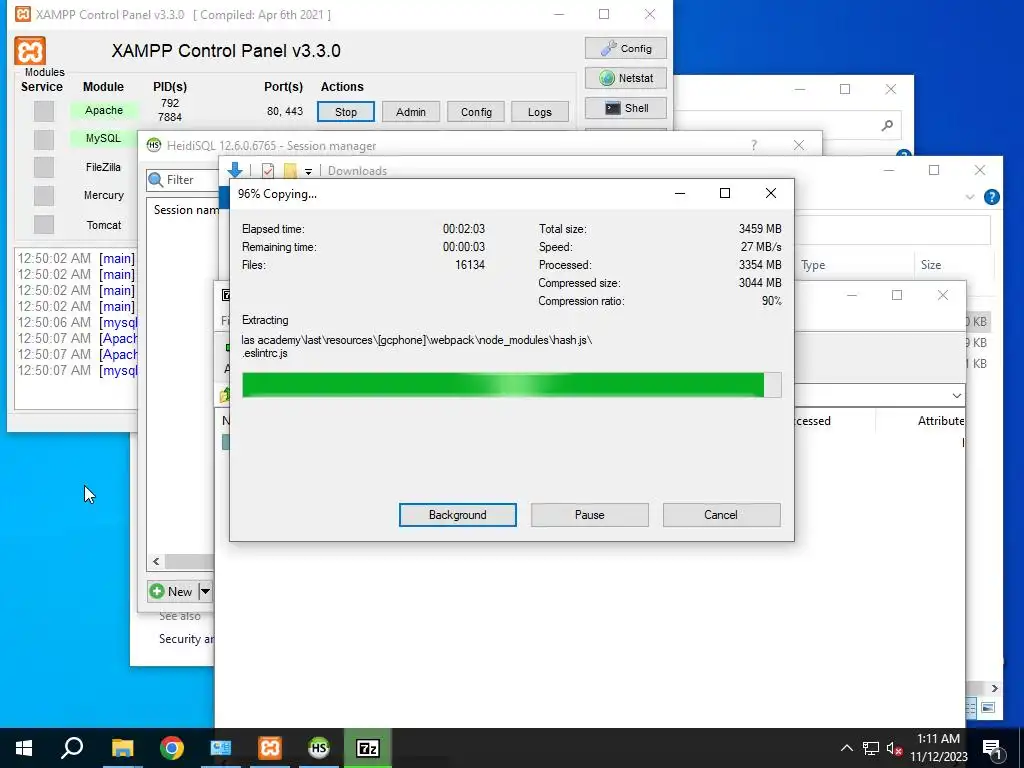Click the HeidiSQL icon in session manager title

tap(153, 145)
